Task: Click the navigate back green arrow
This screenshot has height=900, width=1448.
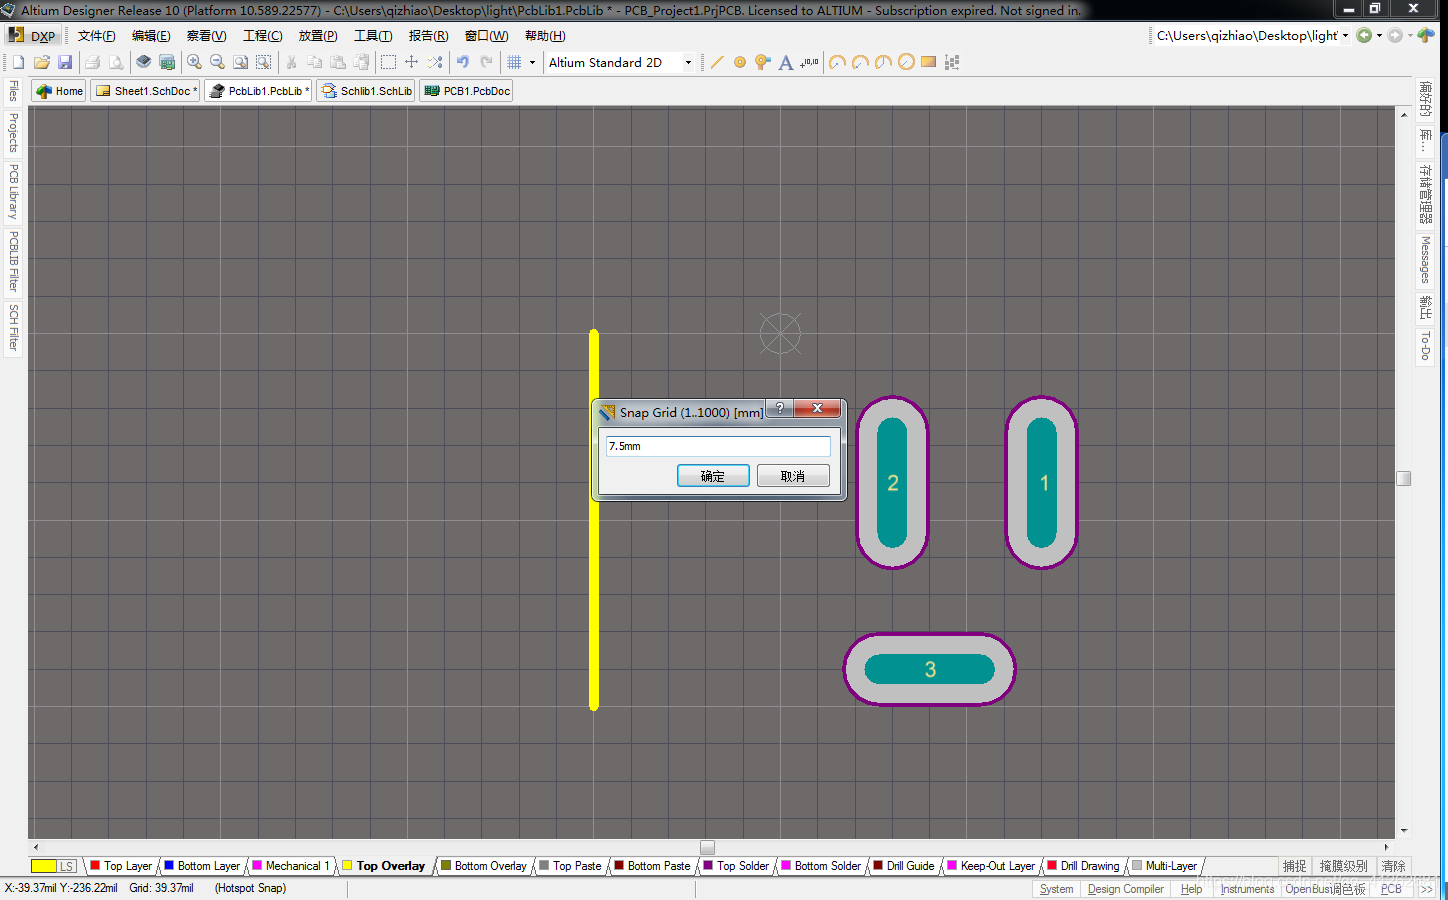Action: pyautogui.click(x=1364, y=35)
